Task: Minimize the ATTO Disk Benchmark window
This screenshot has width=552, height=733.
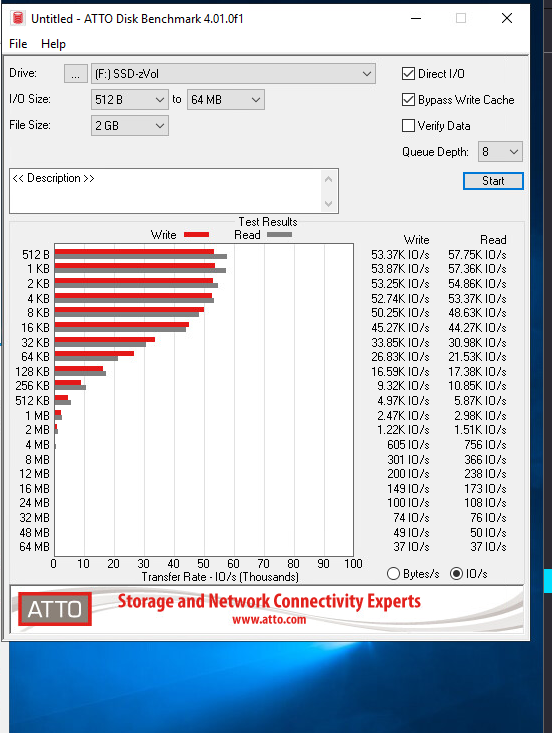Action: point(416,19)
